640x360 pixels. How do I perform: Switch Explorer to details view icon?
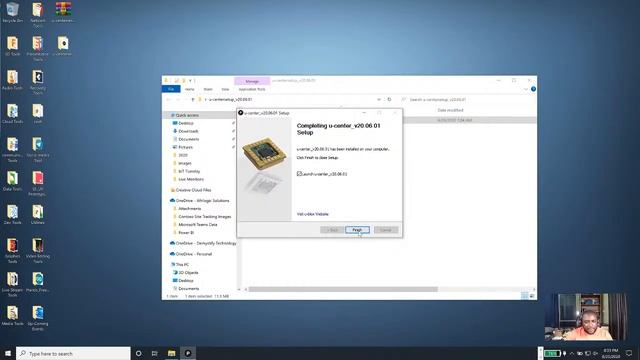524,296
